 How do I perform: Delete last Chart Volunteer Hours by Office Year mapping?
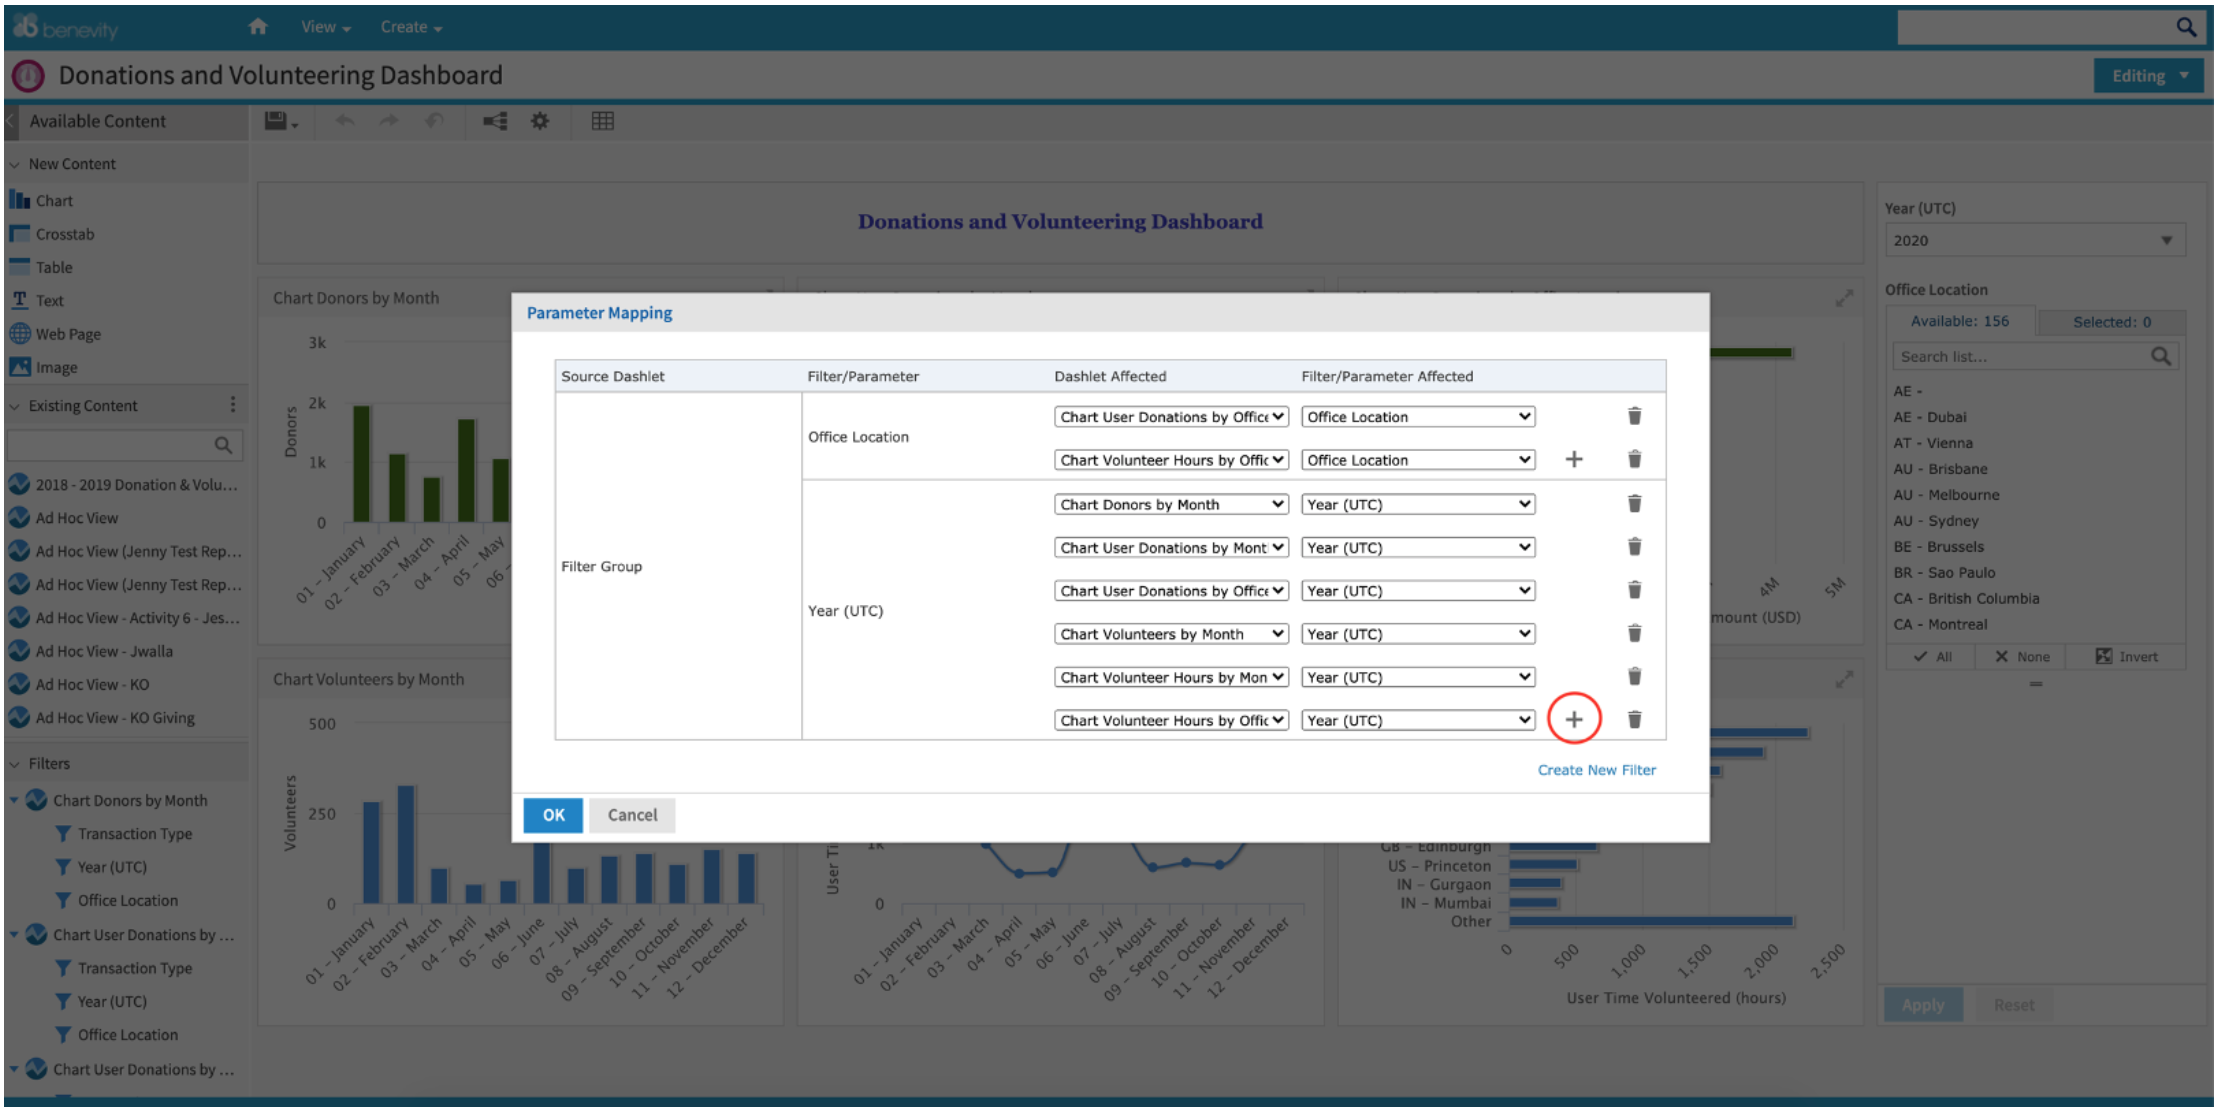[1634, 719]
